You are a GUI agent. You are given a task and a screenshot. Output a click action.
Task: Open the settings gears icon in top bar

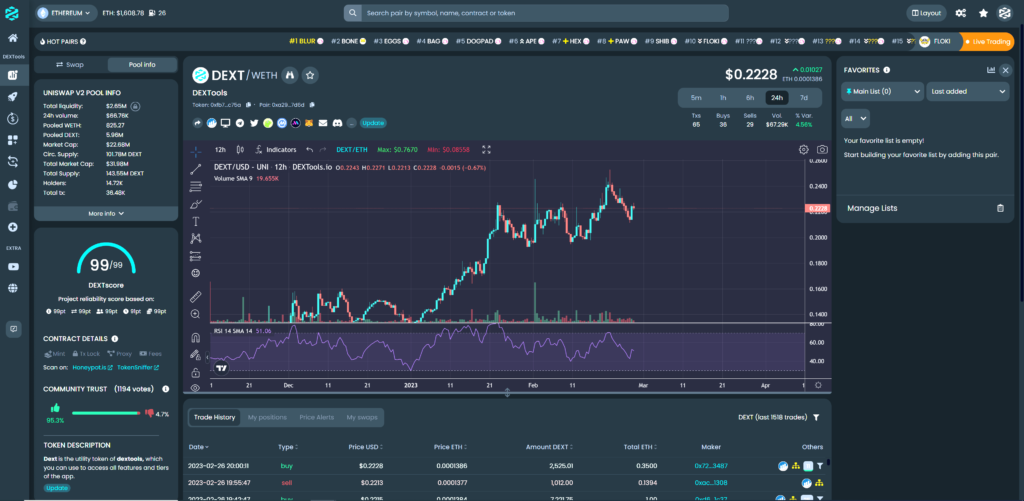pyautogui.click(x=961, y=13)
